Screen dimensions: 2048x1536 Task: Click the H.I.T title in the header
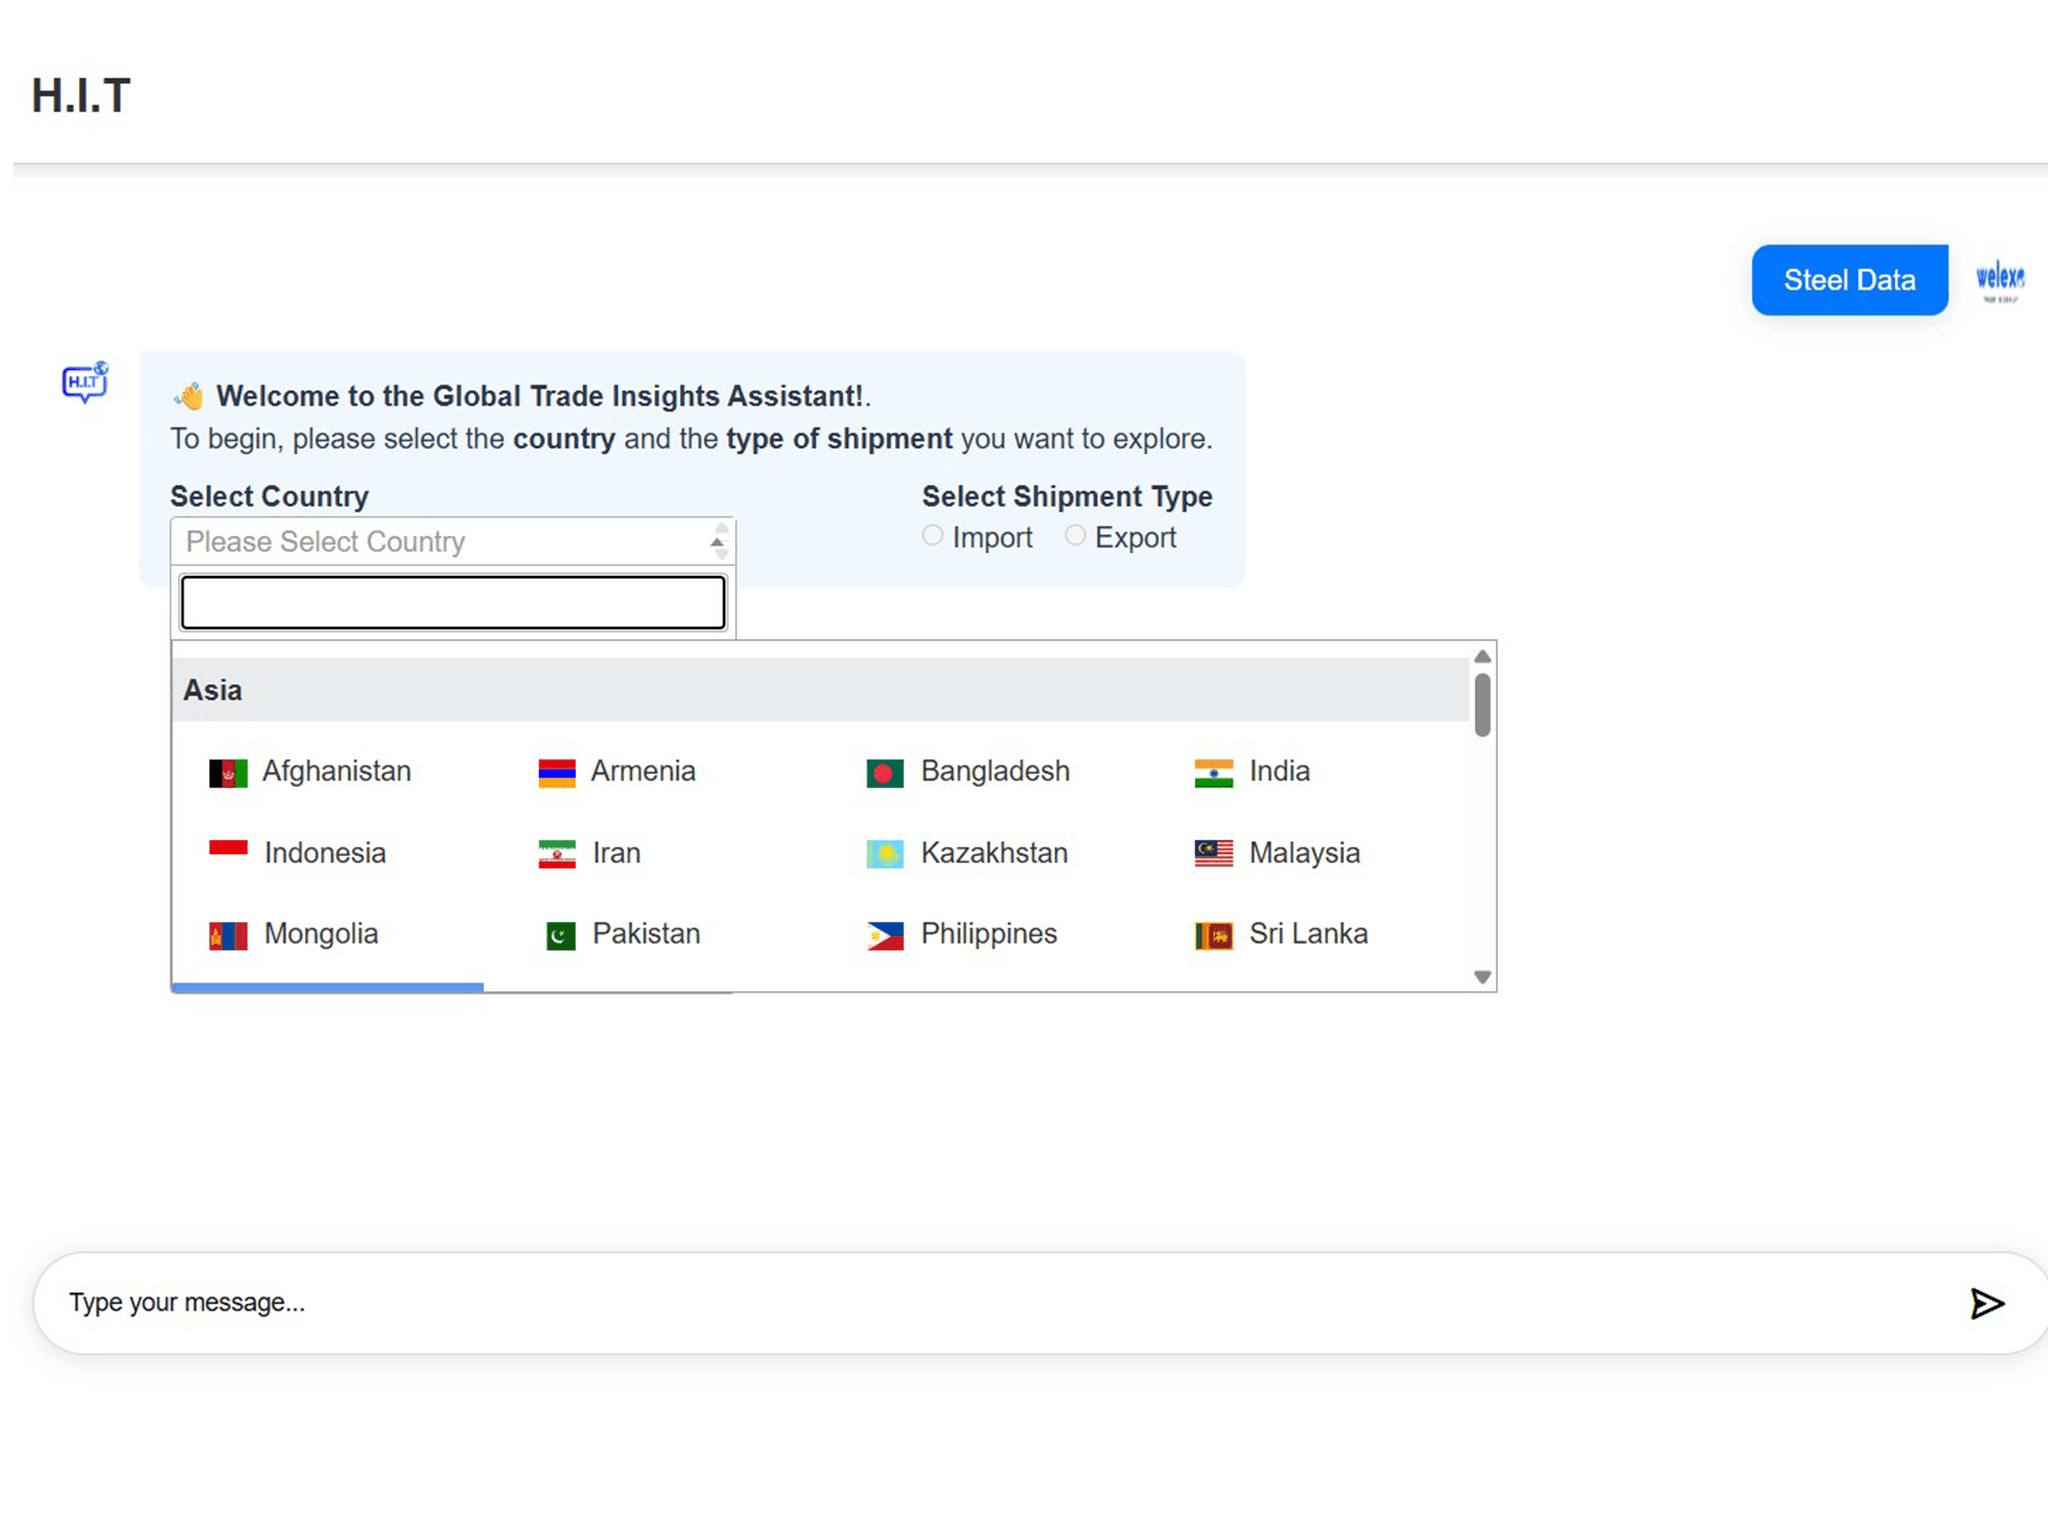(80, 95)
